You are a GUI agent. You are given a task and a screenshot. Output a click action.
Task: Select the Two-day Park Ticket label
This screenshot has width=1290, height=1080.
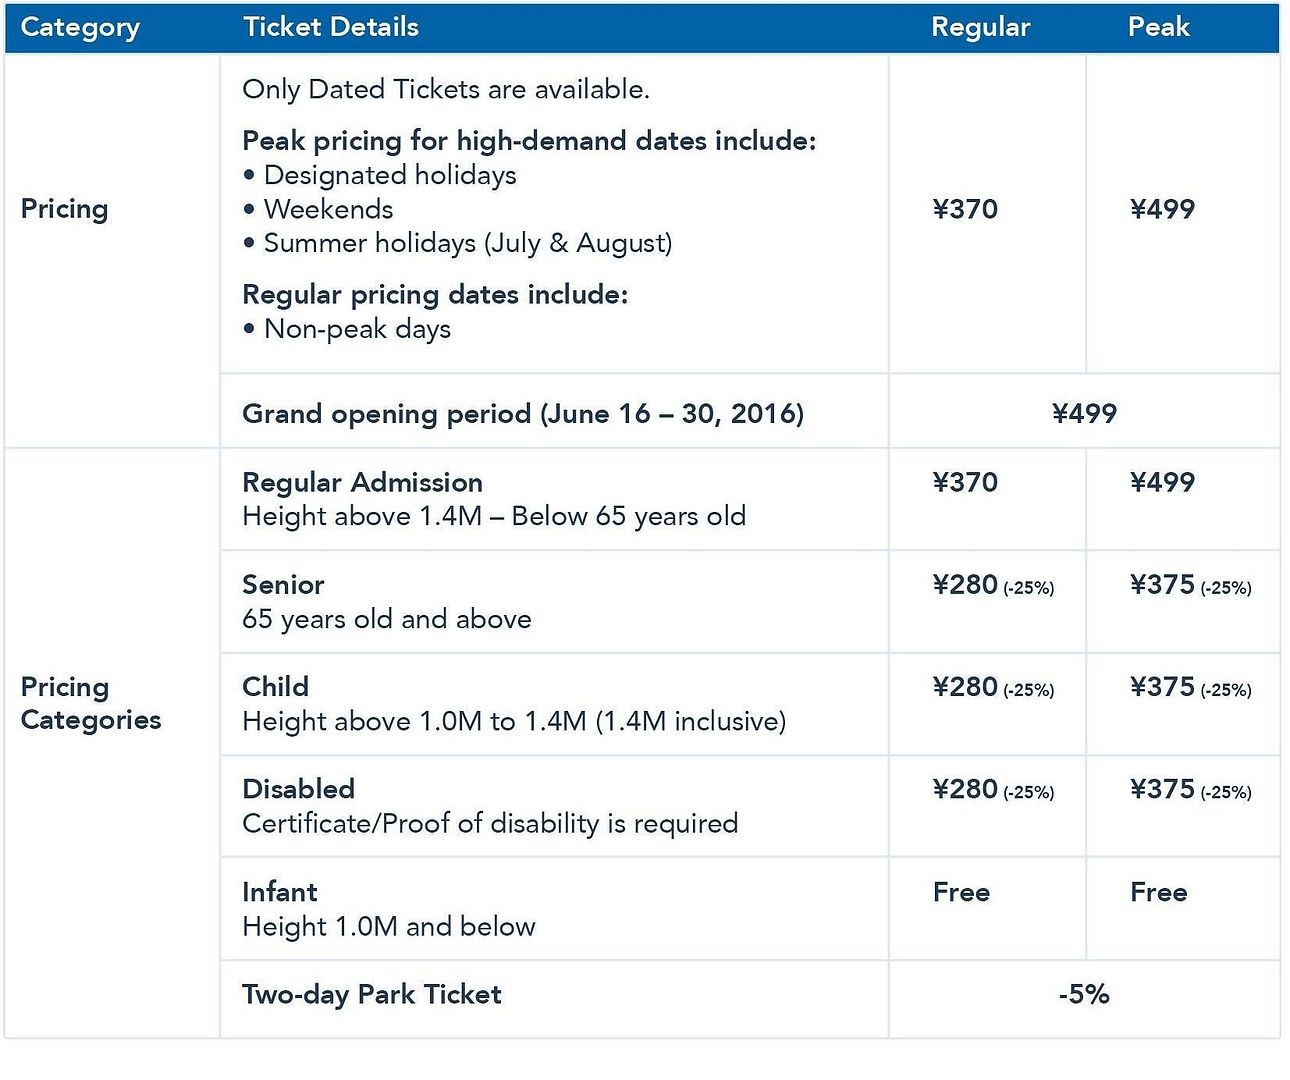click(372, 994)
